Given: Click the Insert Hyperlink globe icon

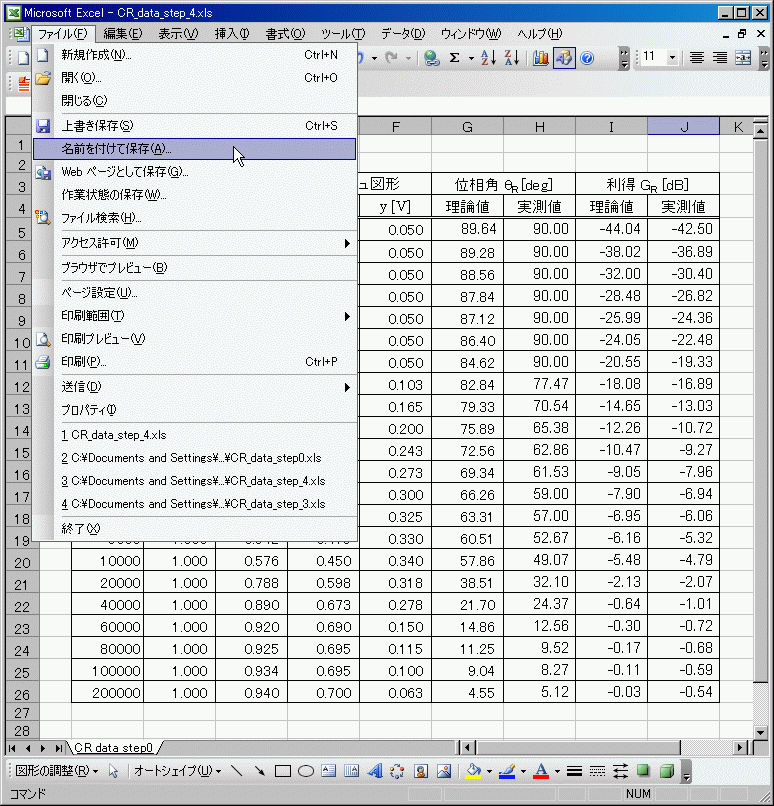Looking at the screenshot, I should [431, 58].
